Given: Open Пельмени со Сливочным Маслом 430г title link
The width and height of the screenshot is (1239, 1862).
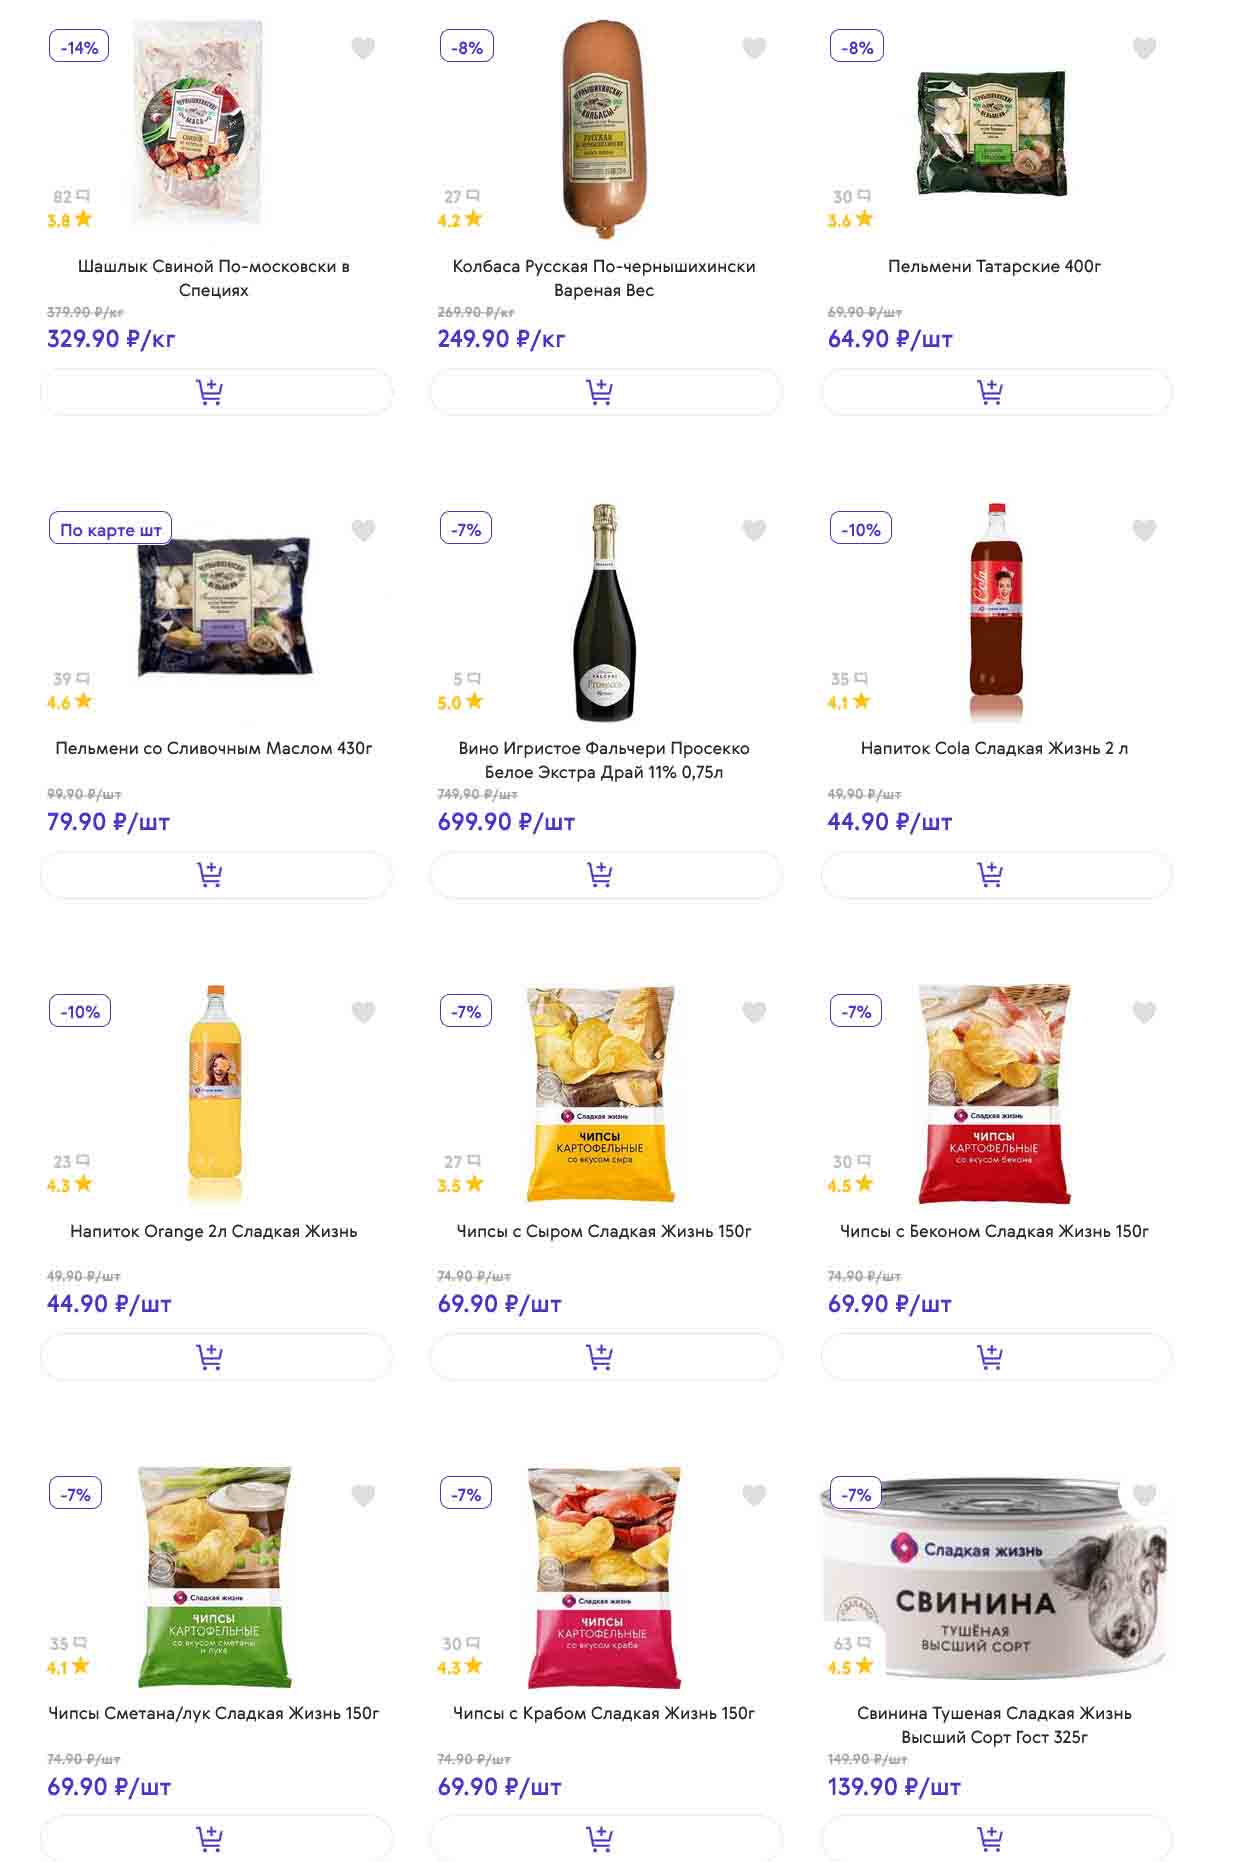Looking at the screenshot, I should coord(214,748).
